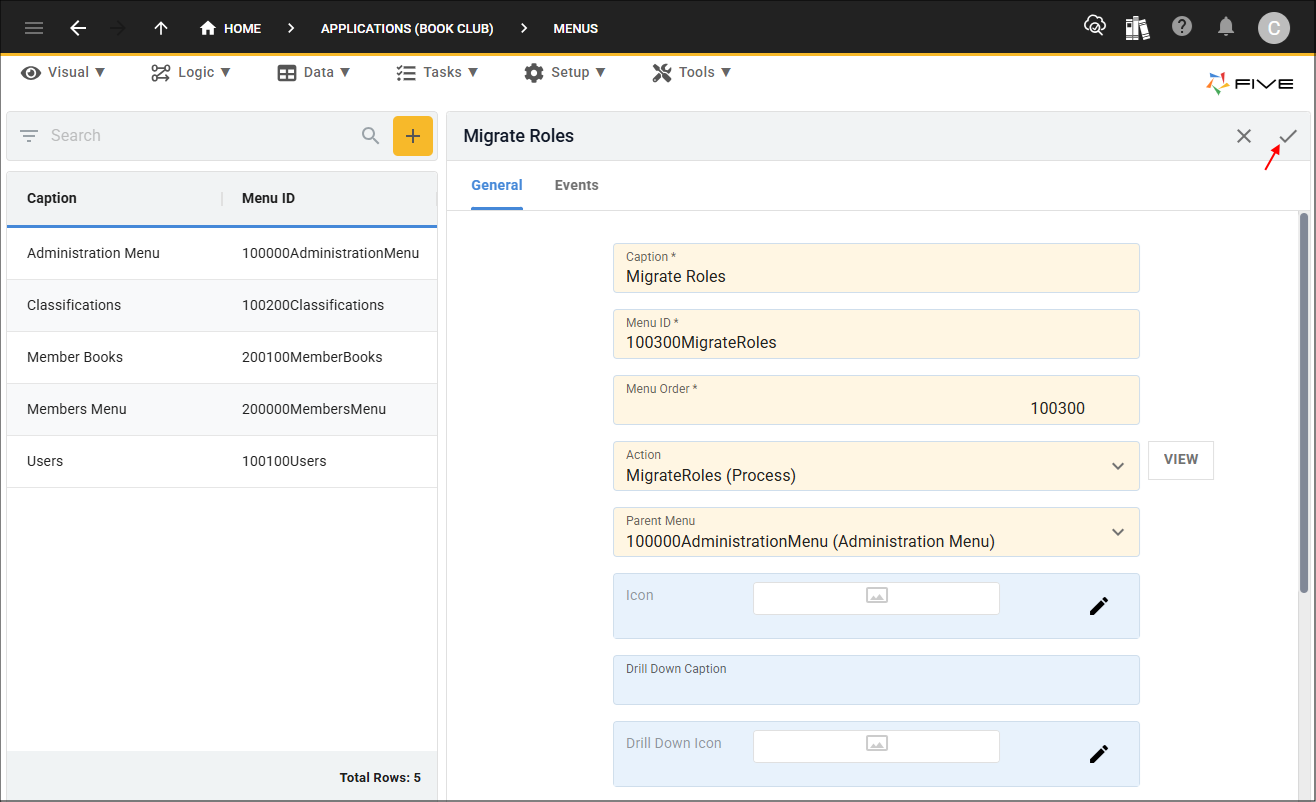
Task: Select the Classifications row
Action: [222, 305]
